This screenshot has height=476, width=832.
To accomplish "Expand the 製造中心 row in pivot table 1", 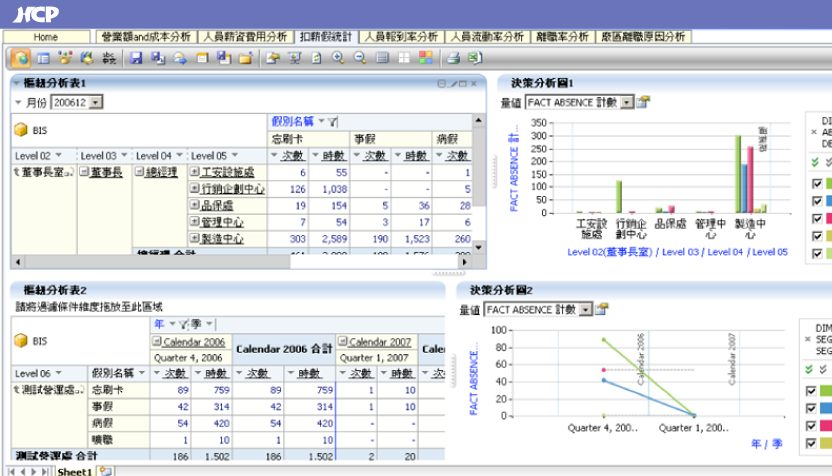I will (x=195, y=239).
